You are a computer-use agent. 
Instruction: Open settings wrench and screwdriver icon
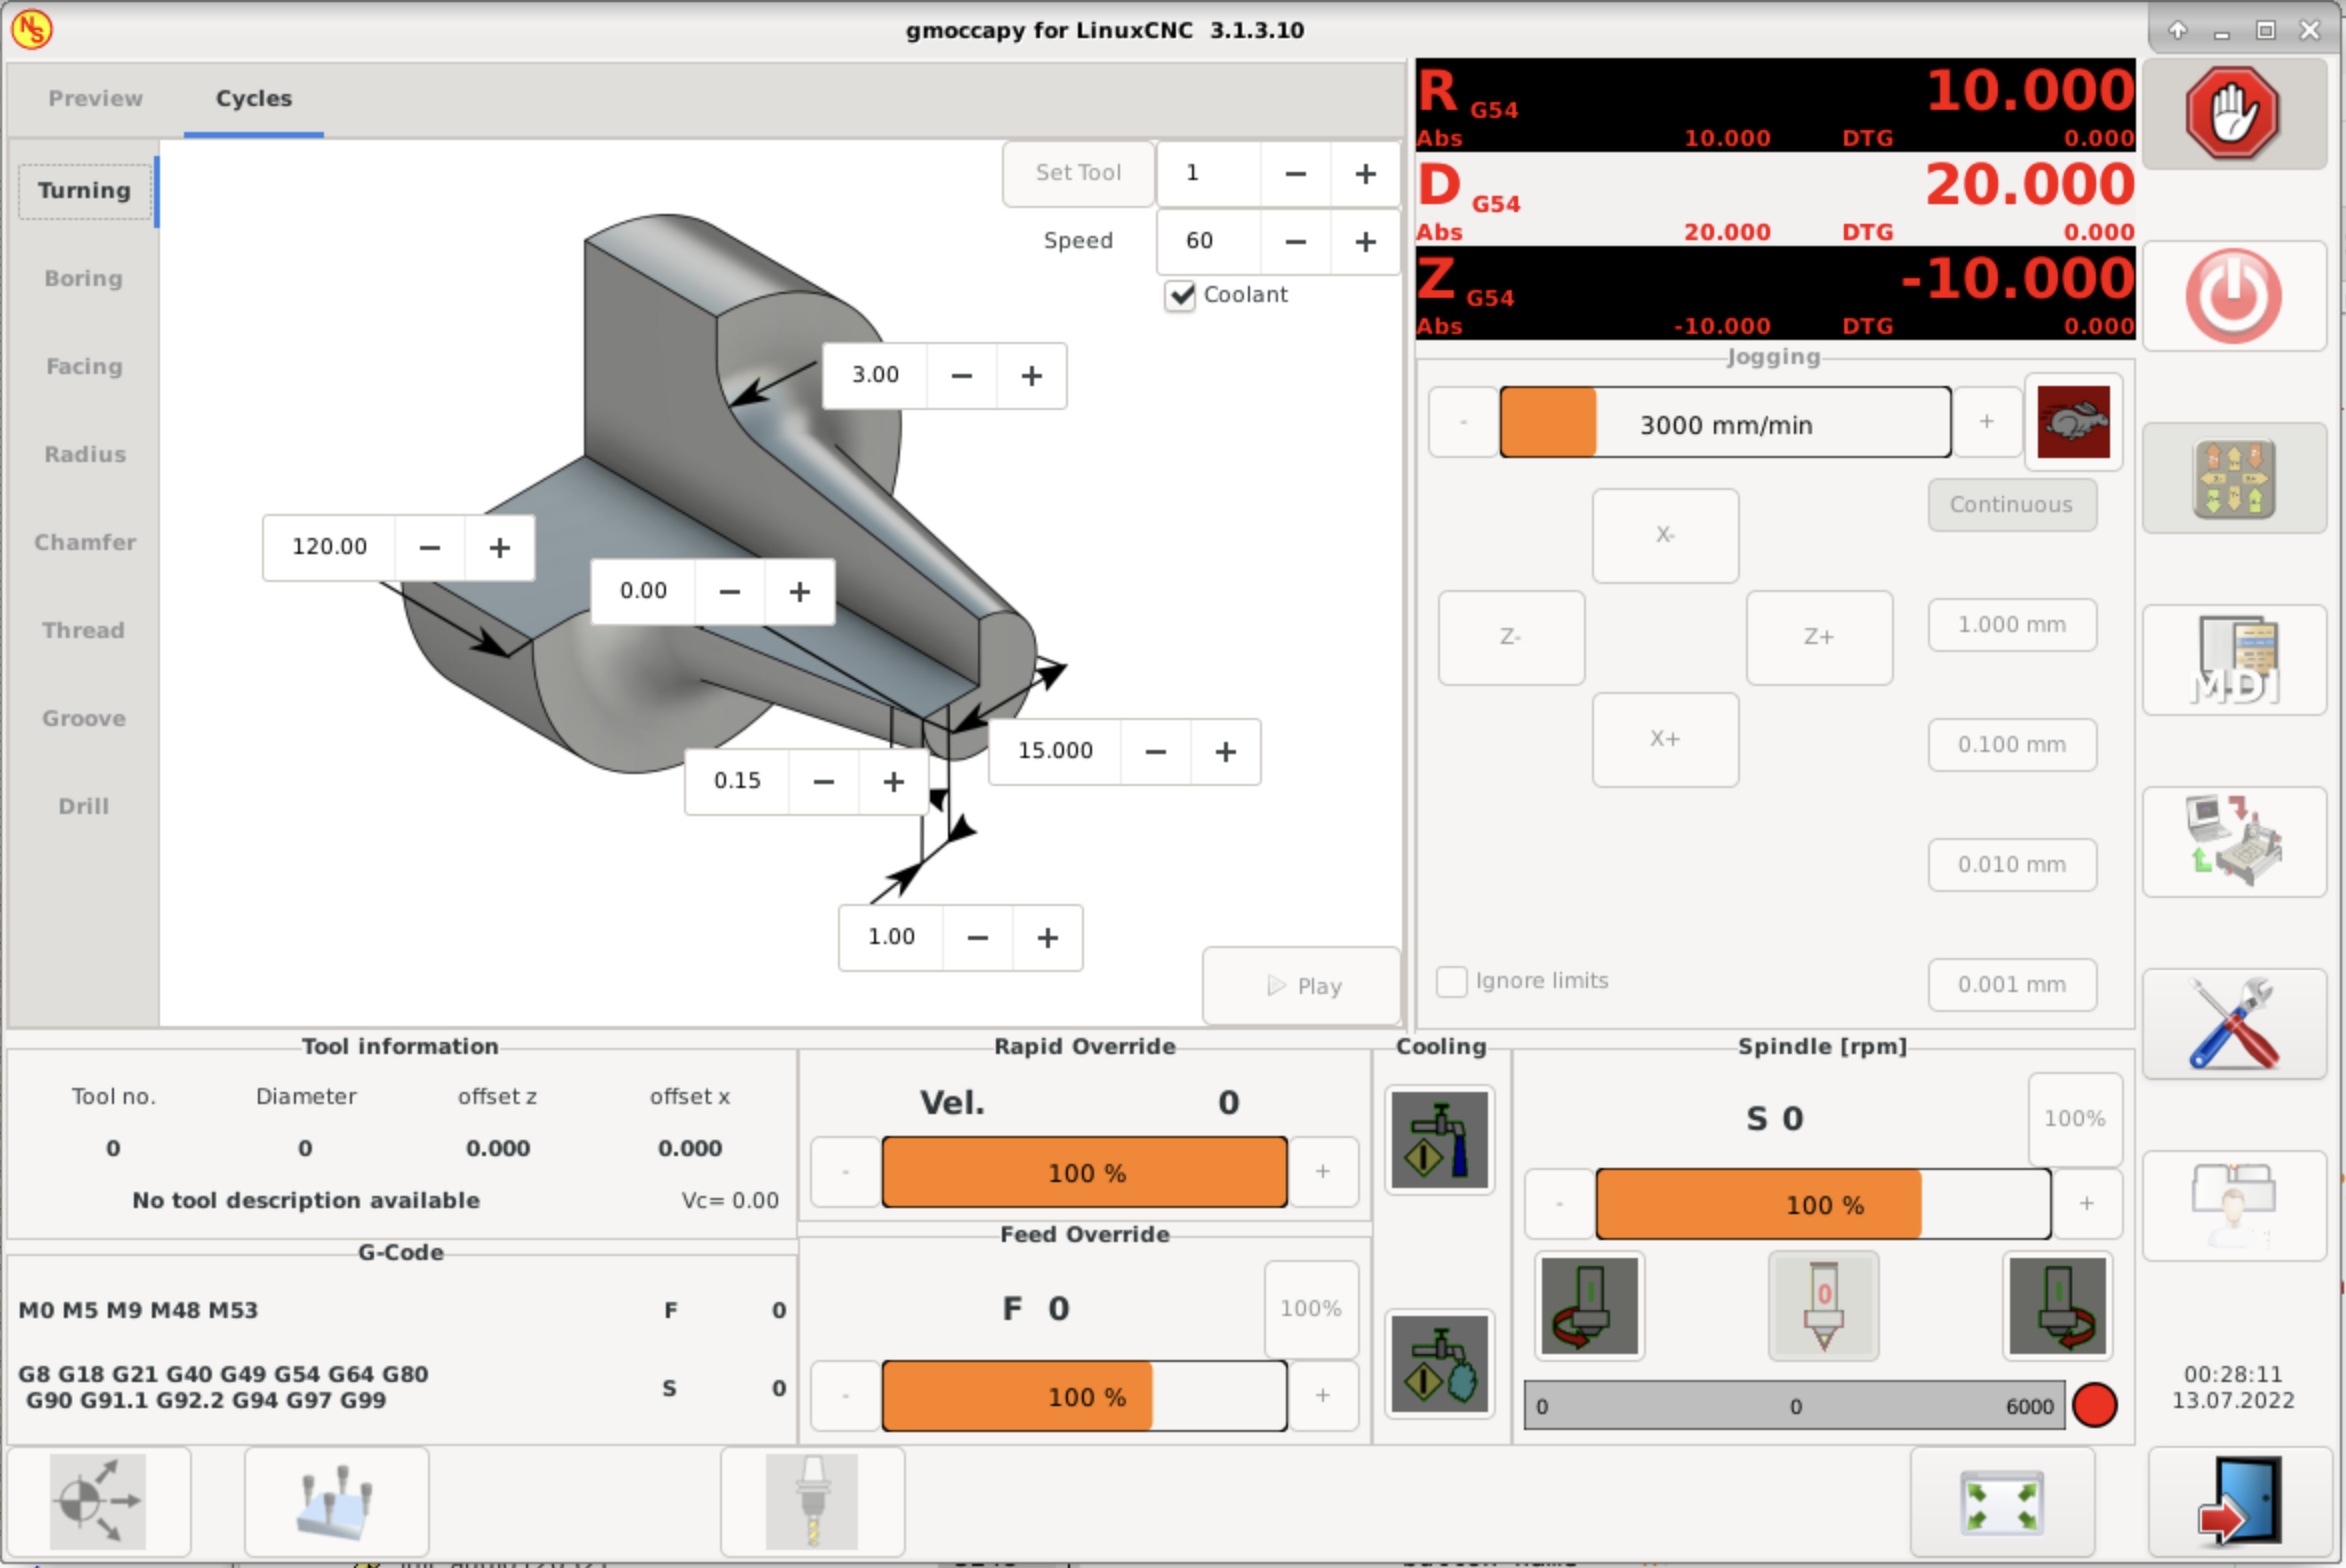(x=2234, y=1023)
